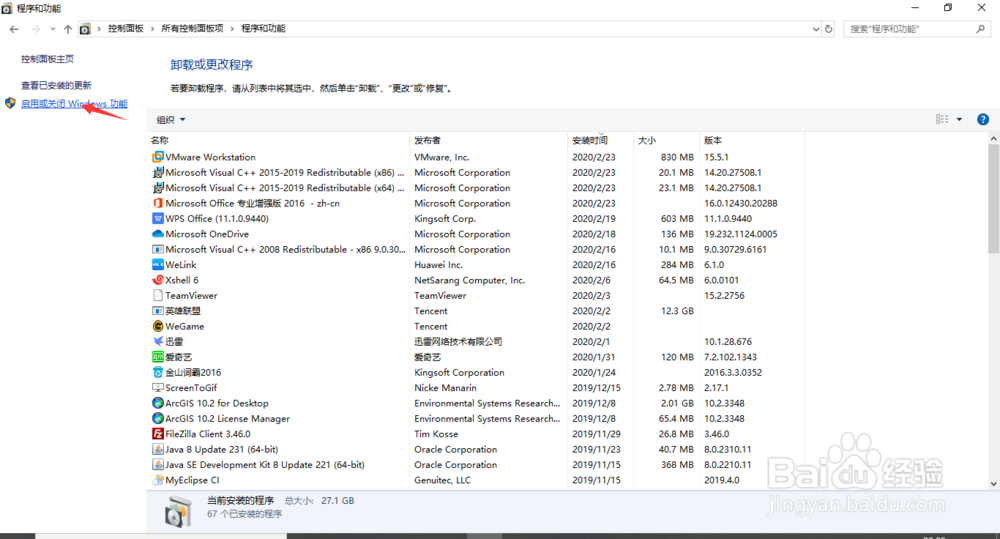Click the 爱奇艺 program icon

tap(158, 357)
